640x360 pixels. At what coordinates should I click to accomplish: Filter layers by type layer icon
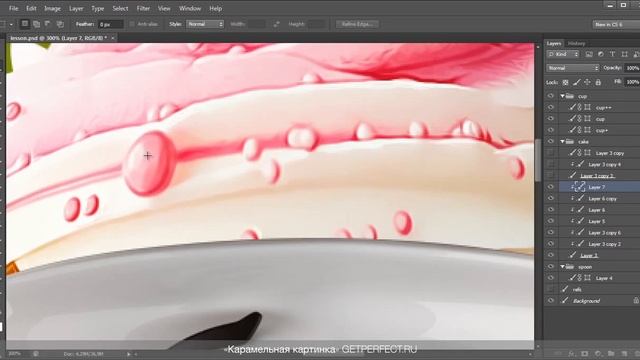point(612,54)
